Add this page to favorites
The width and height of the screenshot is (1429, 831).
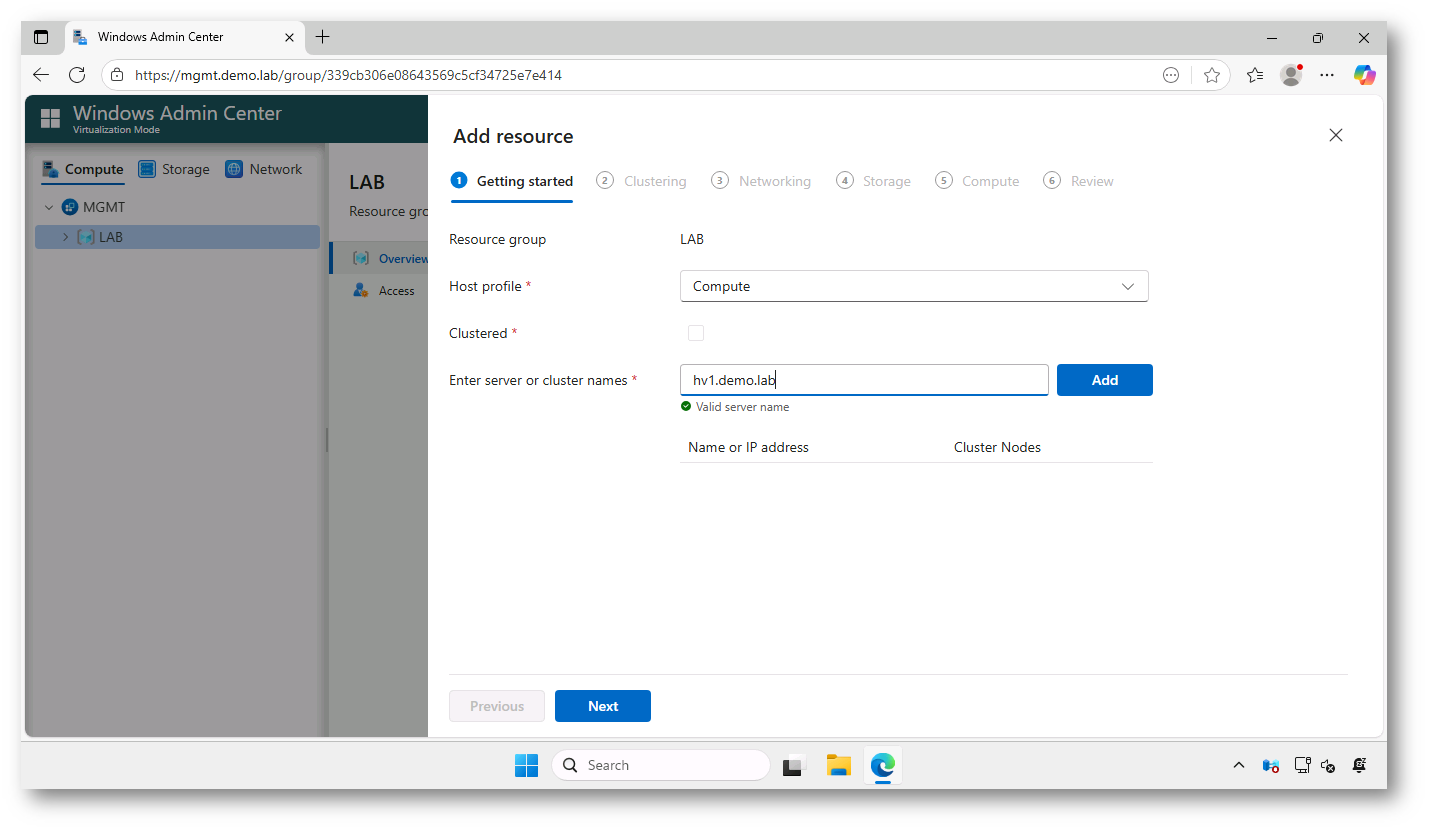[1212, 75]
